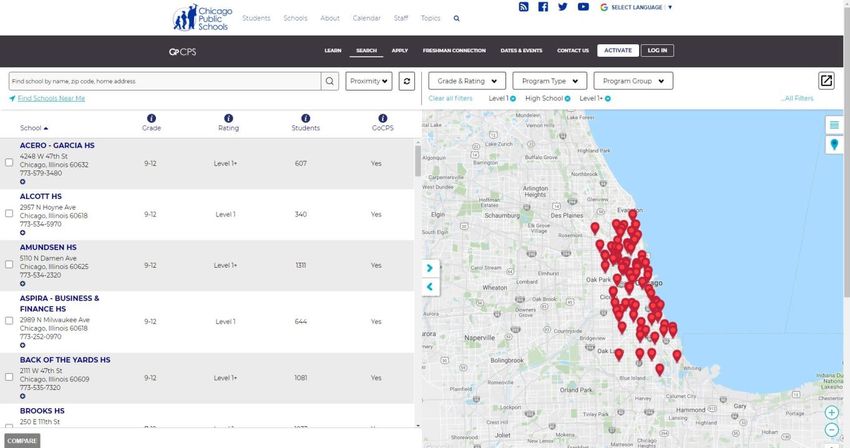The width and height of the screenshot is (850, 448).
Task: Open the RSS feed icon
Action: (524, 7)
